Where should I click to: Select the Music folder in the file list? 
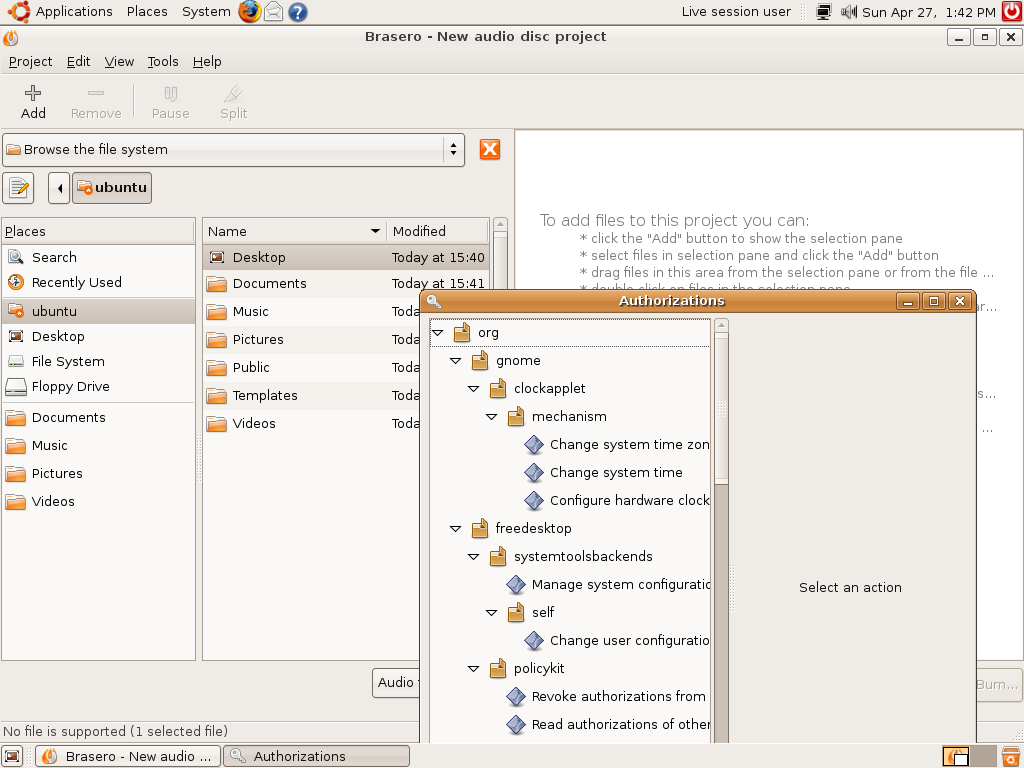[250, 311]
